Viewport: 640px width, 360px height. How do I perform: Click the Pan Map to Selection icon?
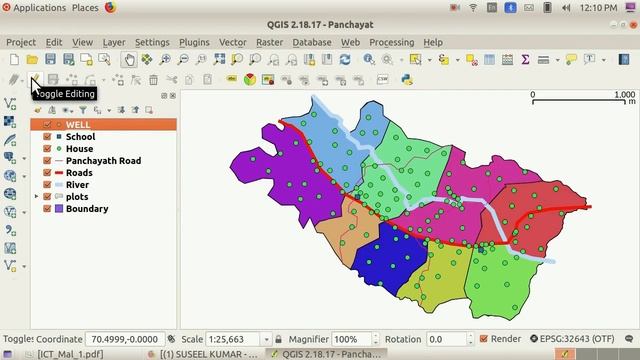click(147, 60)
